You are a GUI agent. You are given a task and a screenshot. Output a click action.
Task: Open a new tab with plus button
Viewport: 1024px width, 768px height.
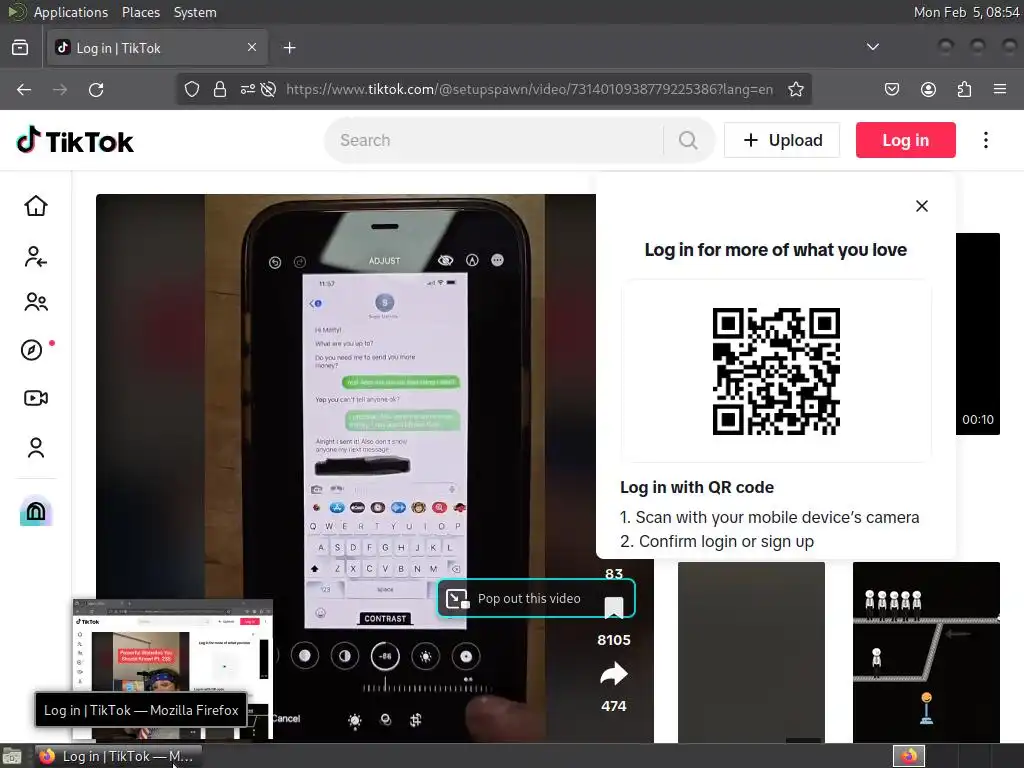pyautogui.click(x=289, y=48)
